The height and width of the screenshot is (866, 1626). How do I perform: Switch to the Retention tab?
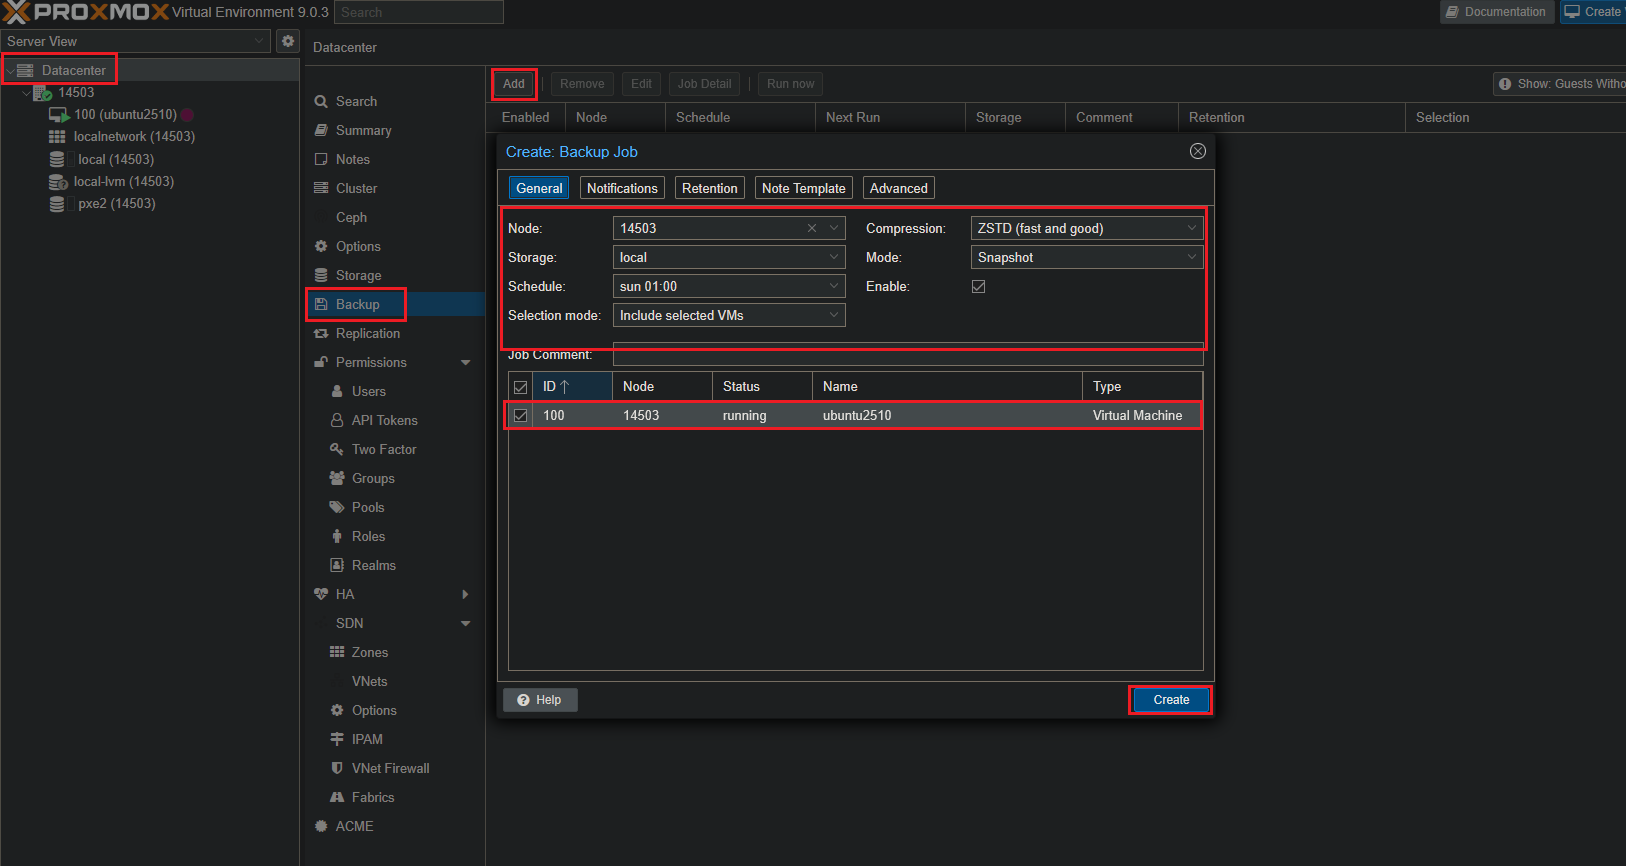coord(709,188)
